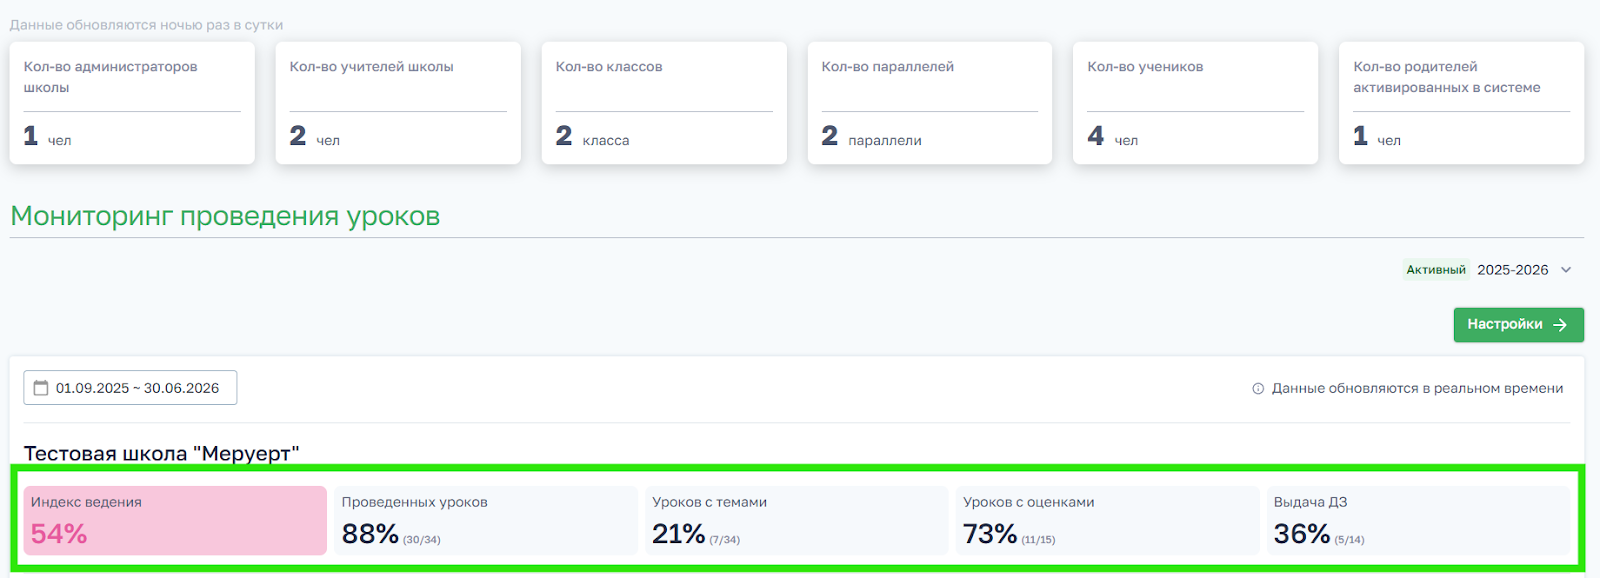Open the Проведенных уроков 88% tile
Screen dimensions: 1600x578
coord(485,520)
